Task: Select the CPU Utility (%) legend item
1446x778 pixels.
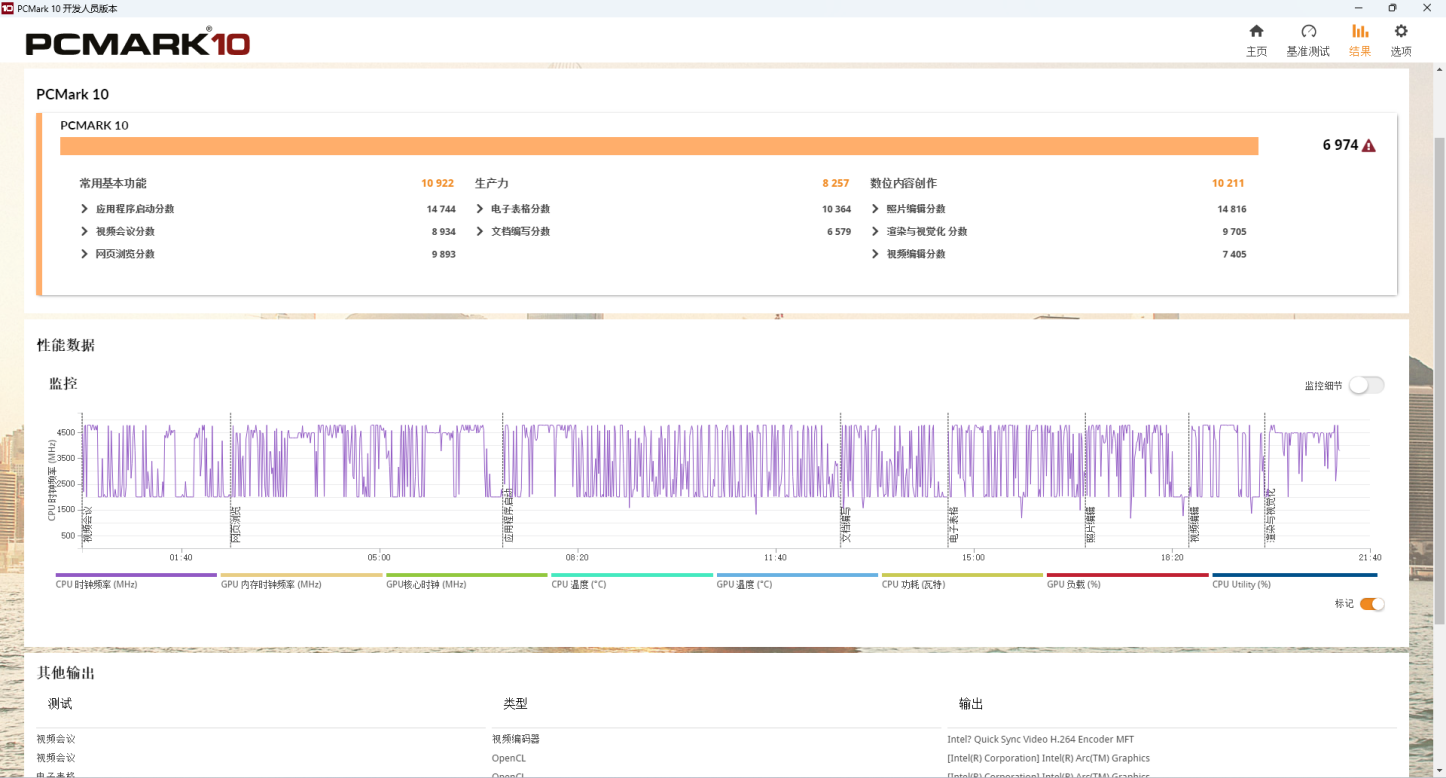Action: (x=1241, y=584)
